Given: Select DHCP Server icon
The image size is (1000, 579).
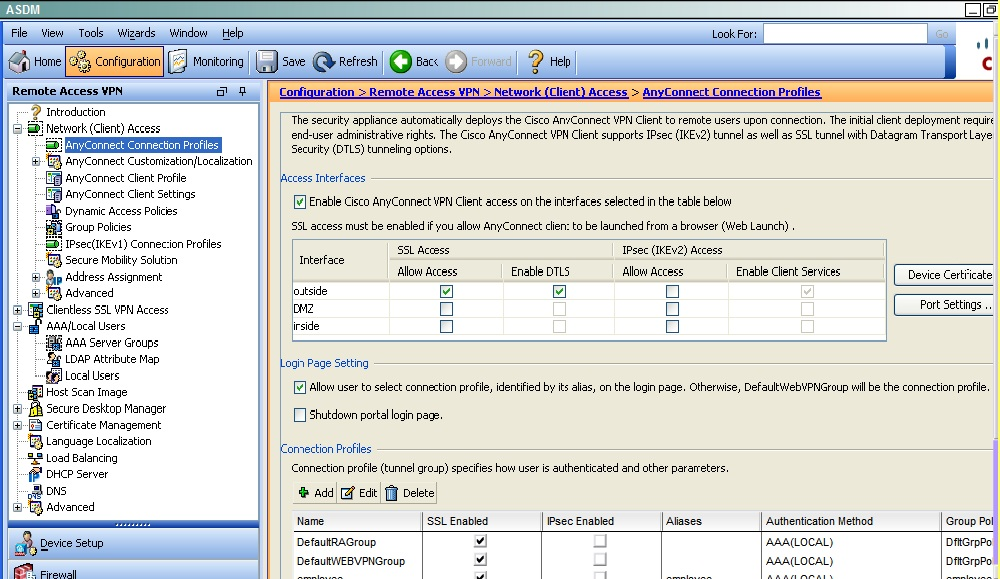Looking at the screenshot, I should click(35, 474).
